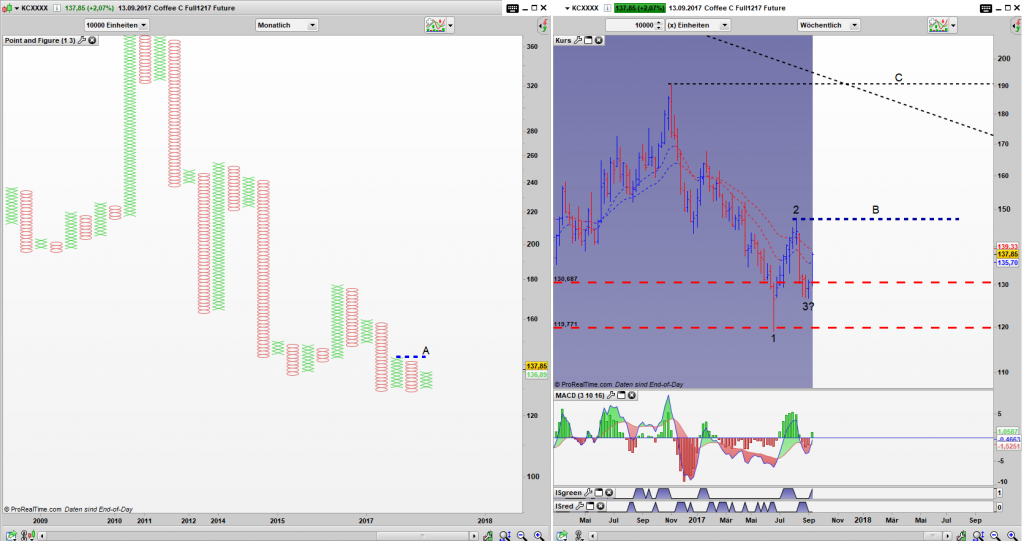
Task: Increase units stepper up arrow
Action: coord(659,22)
